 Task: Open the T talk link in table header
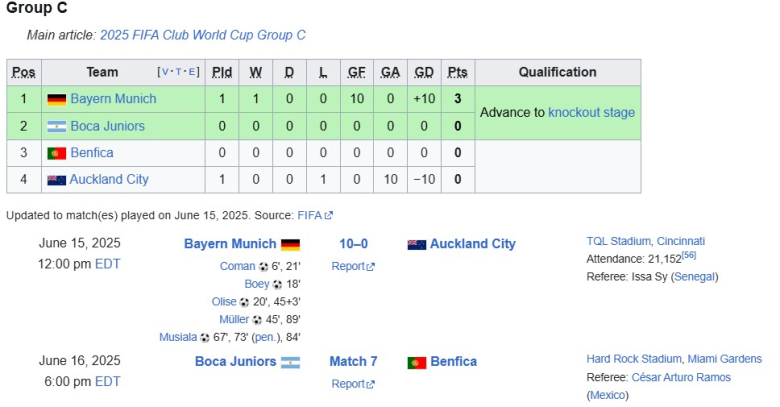tap(179, 72)
